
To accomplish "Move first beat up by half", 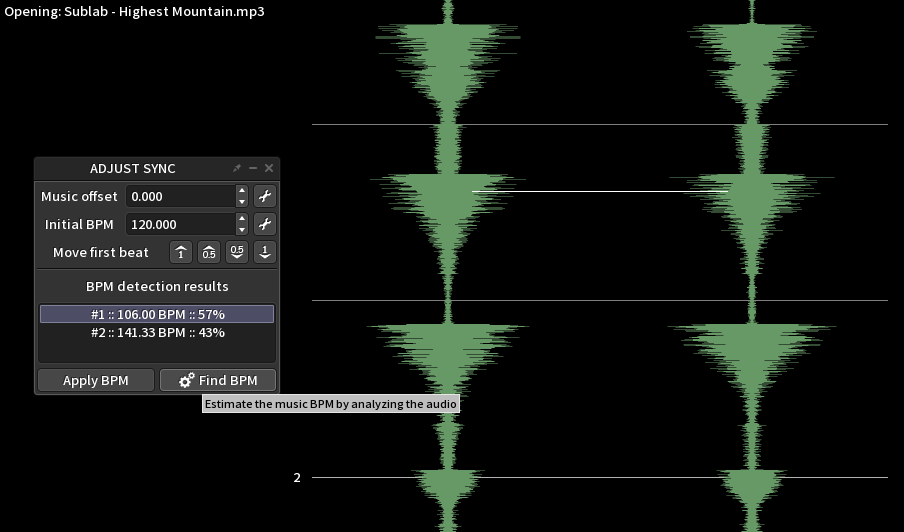I will 208,253.
